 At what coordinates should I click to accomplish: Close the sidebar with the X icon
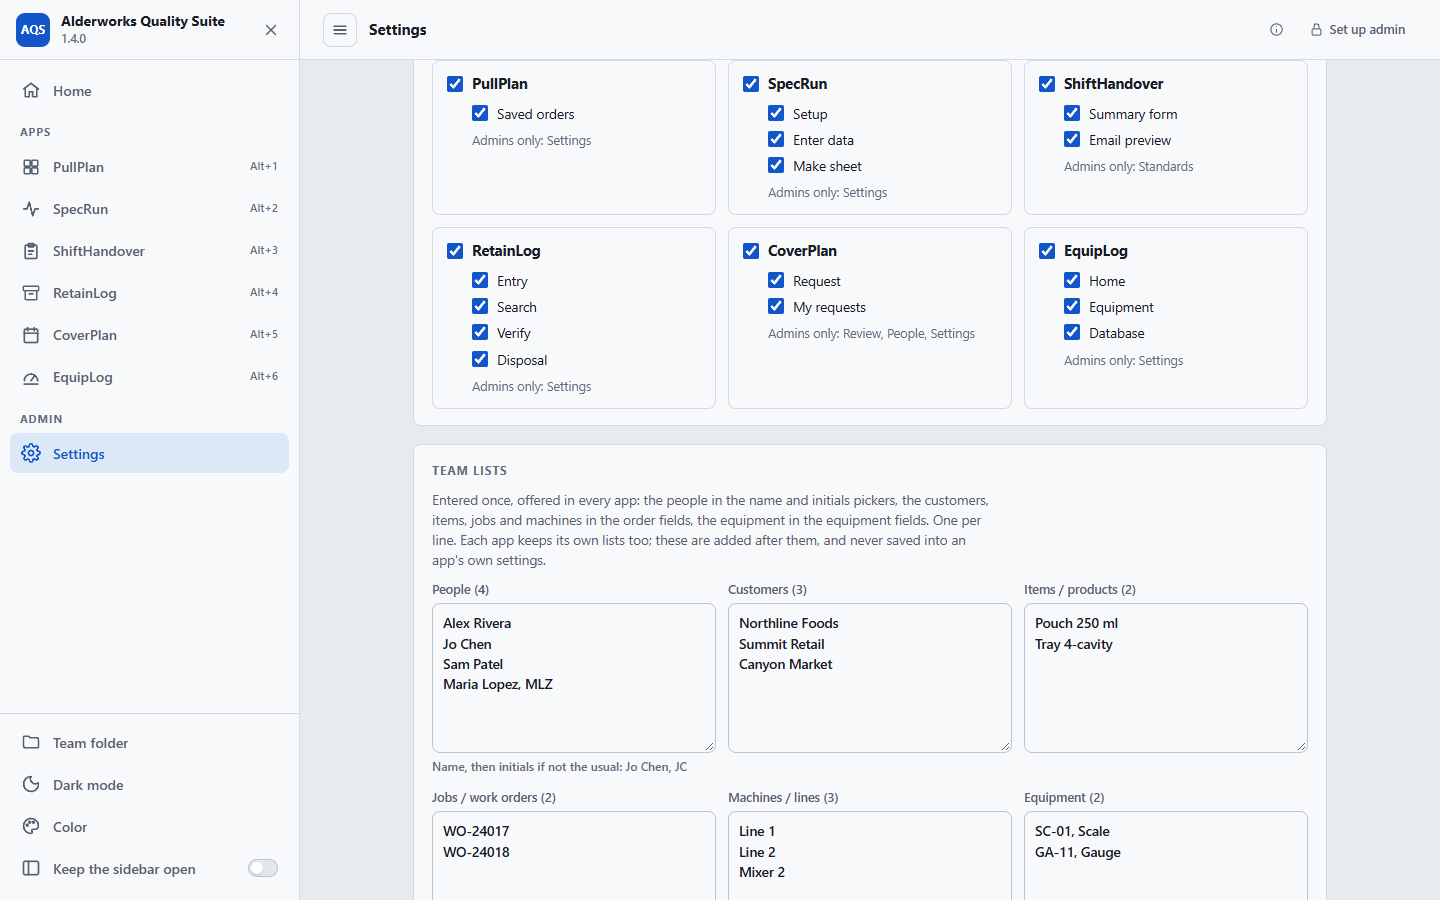271,30
